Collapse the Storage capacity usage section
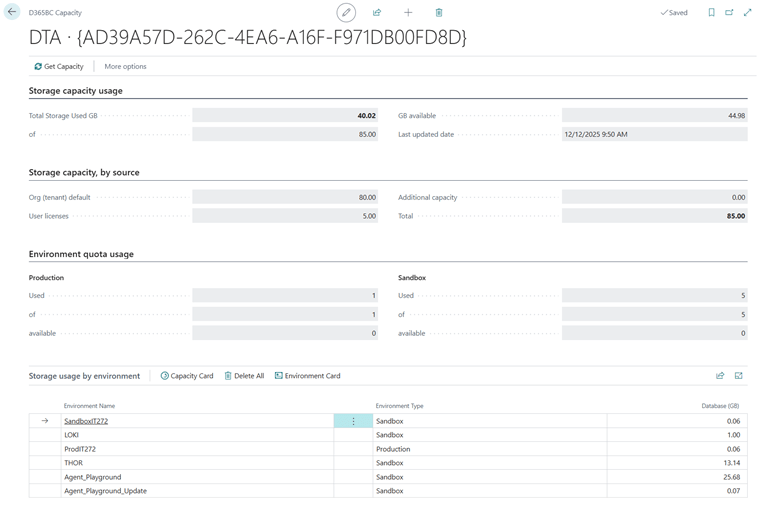 tap(76, 91)
